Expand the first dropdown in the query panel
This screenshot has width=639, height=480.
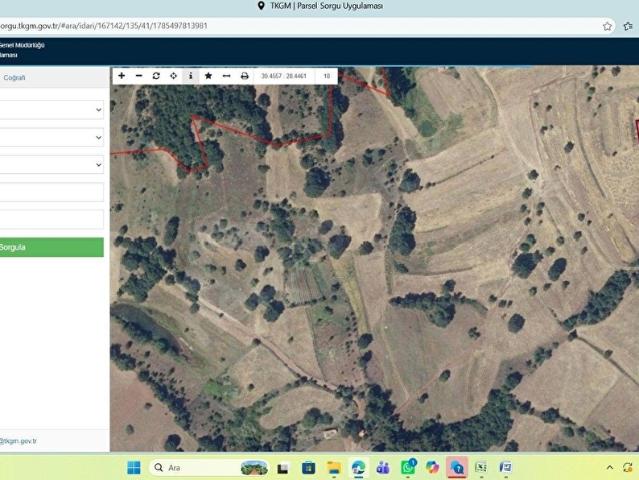tap(51, 110)
